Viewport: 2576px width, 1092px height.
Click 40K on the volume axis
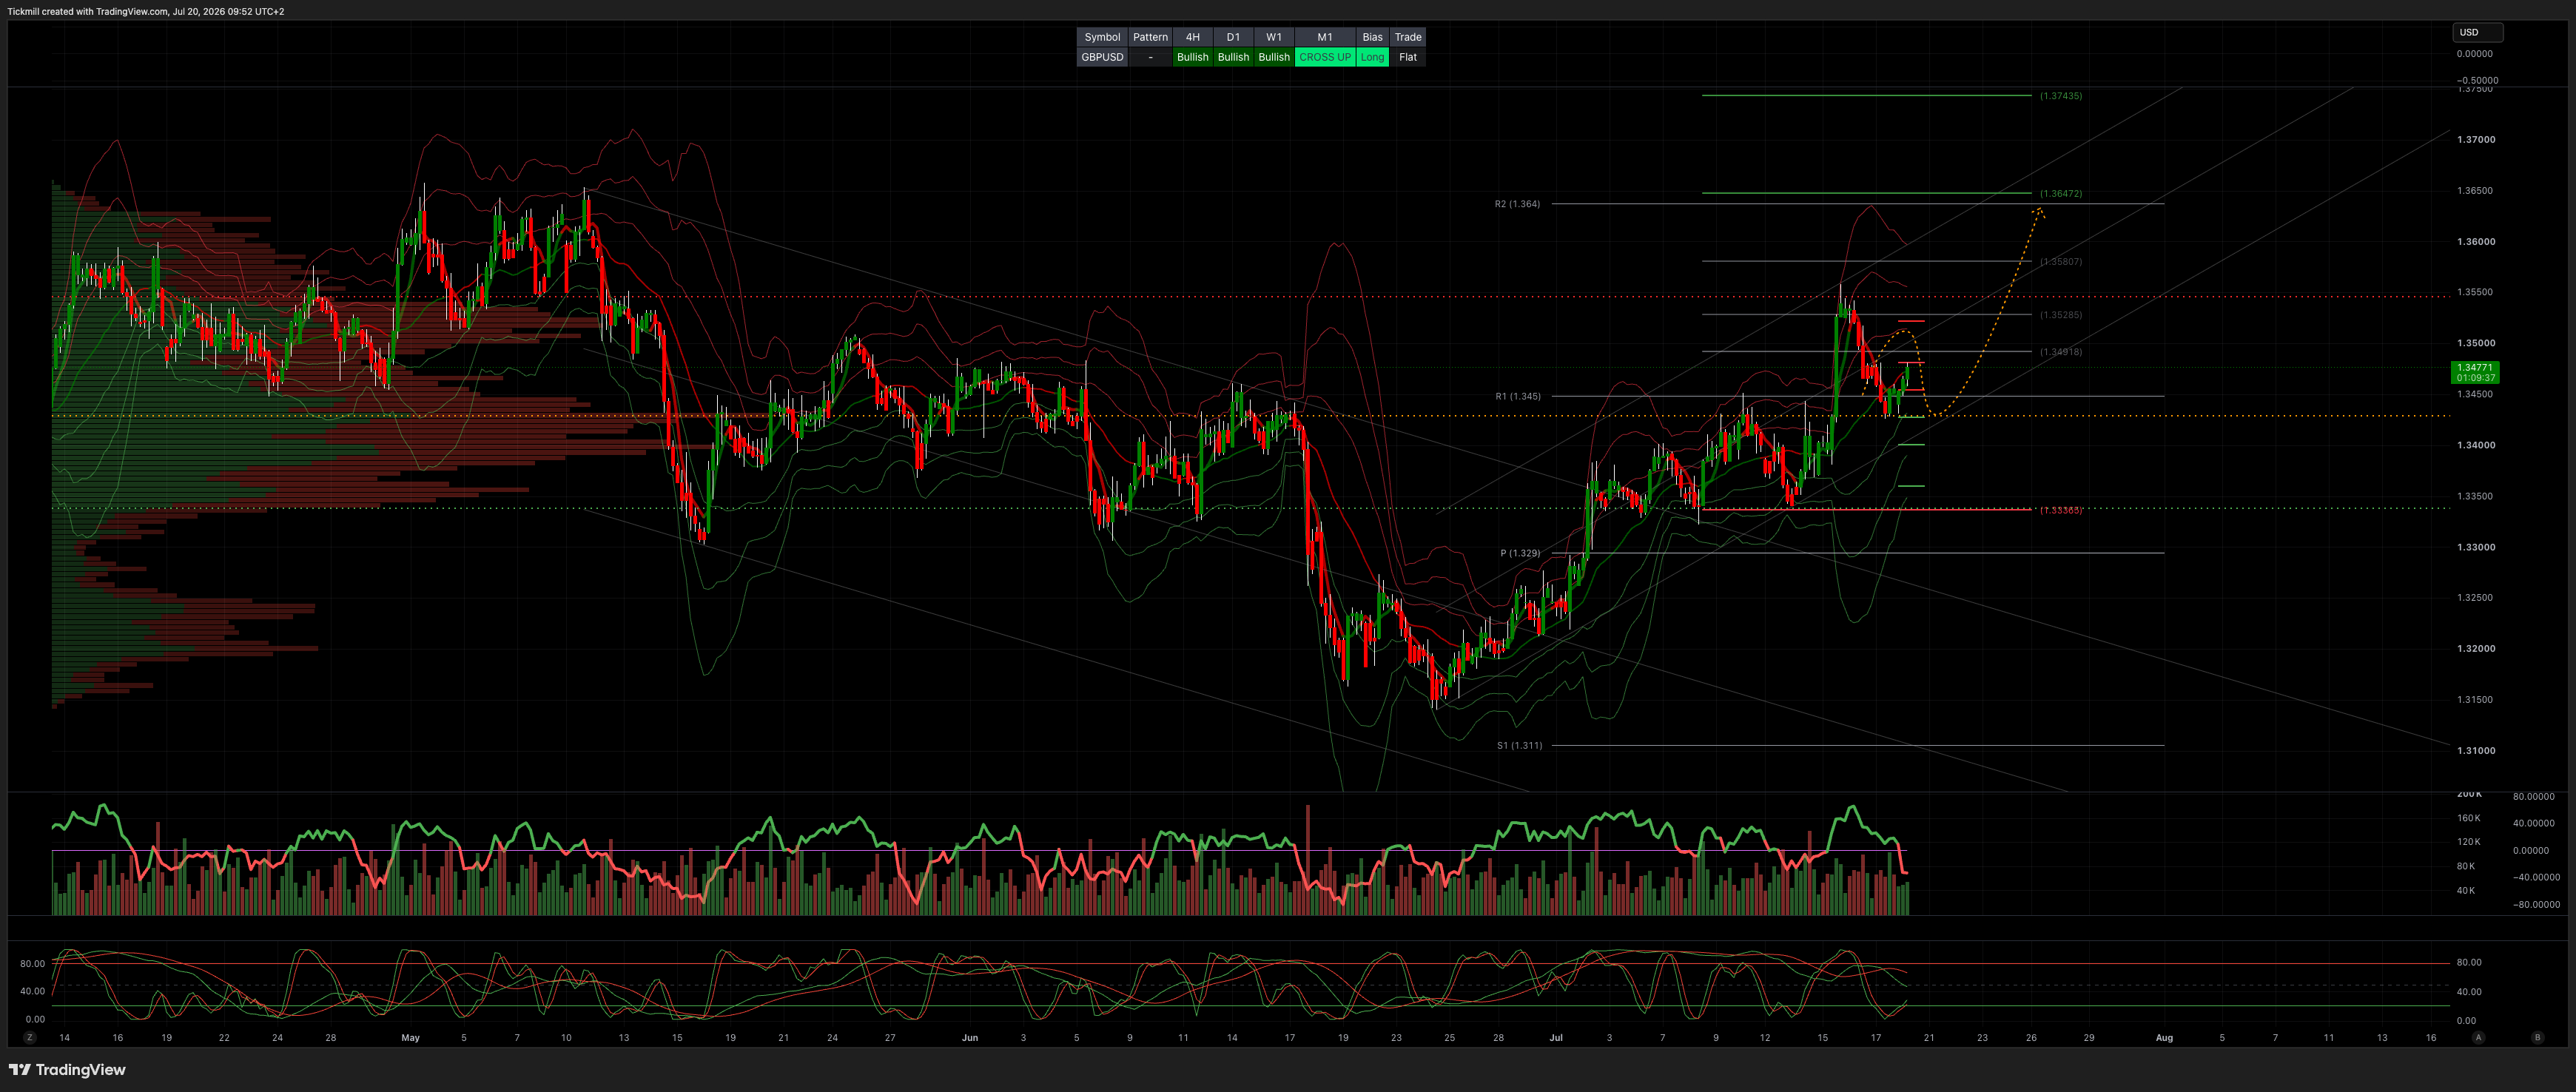(x=2466, y=890)
